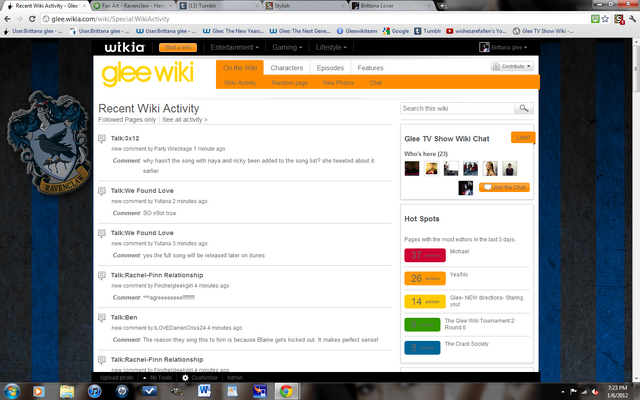Screen dimensions: 640x400
Task: Open Michael hot spot page
Action: pos(459,251)
